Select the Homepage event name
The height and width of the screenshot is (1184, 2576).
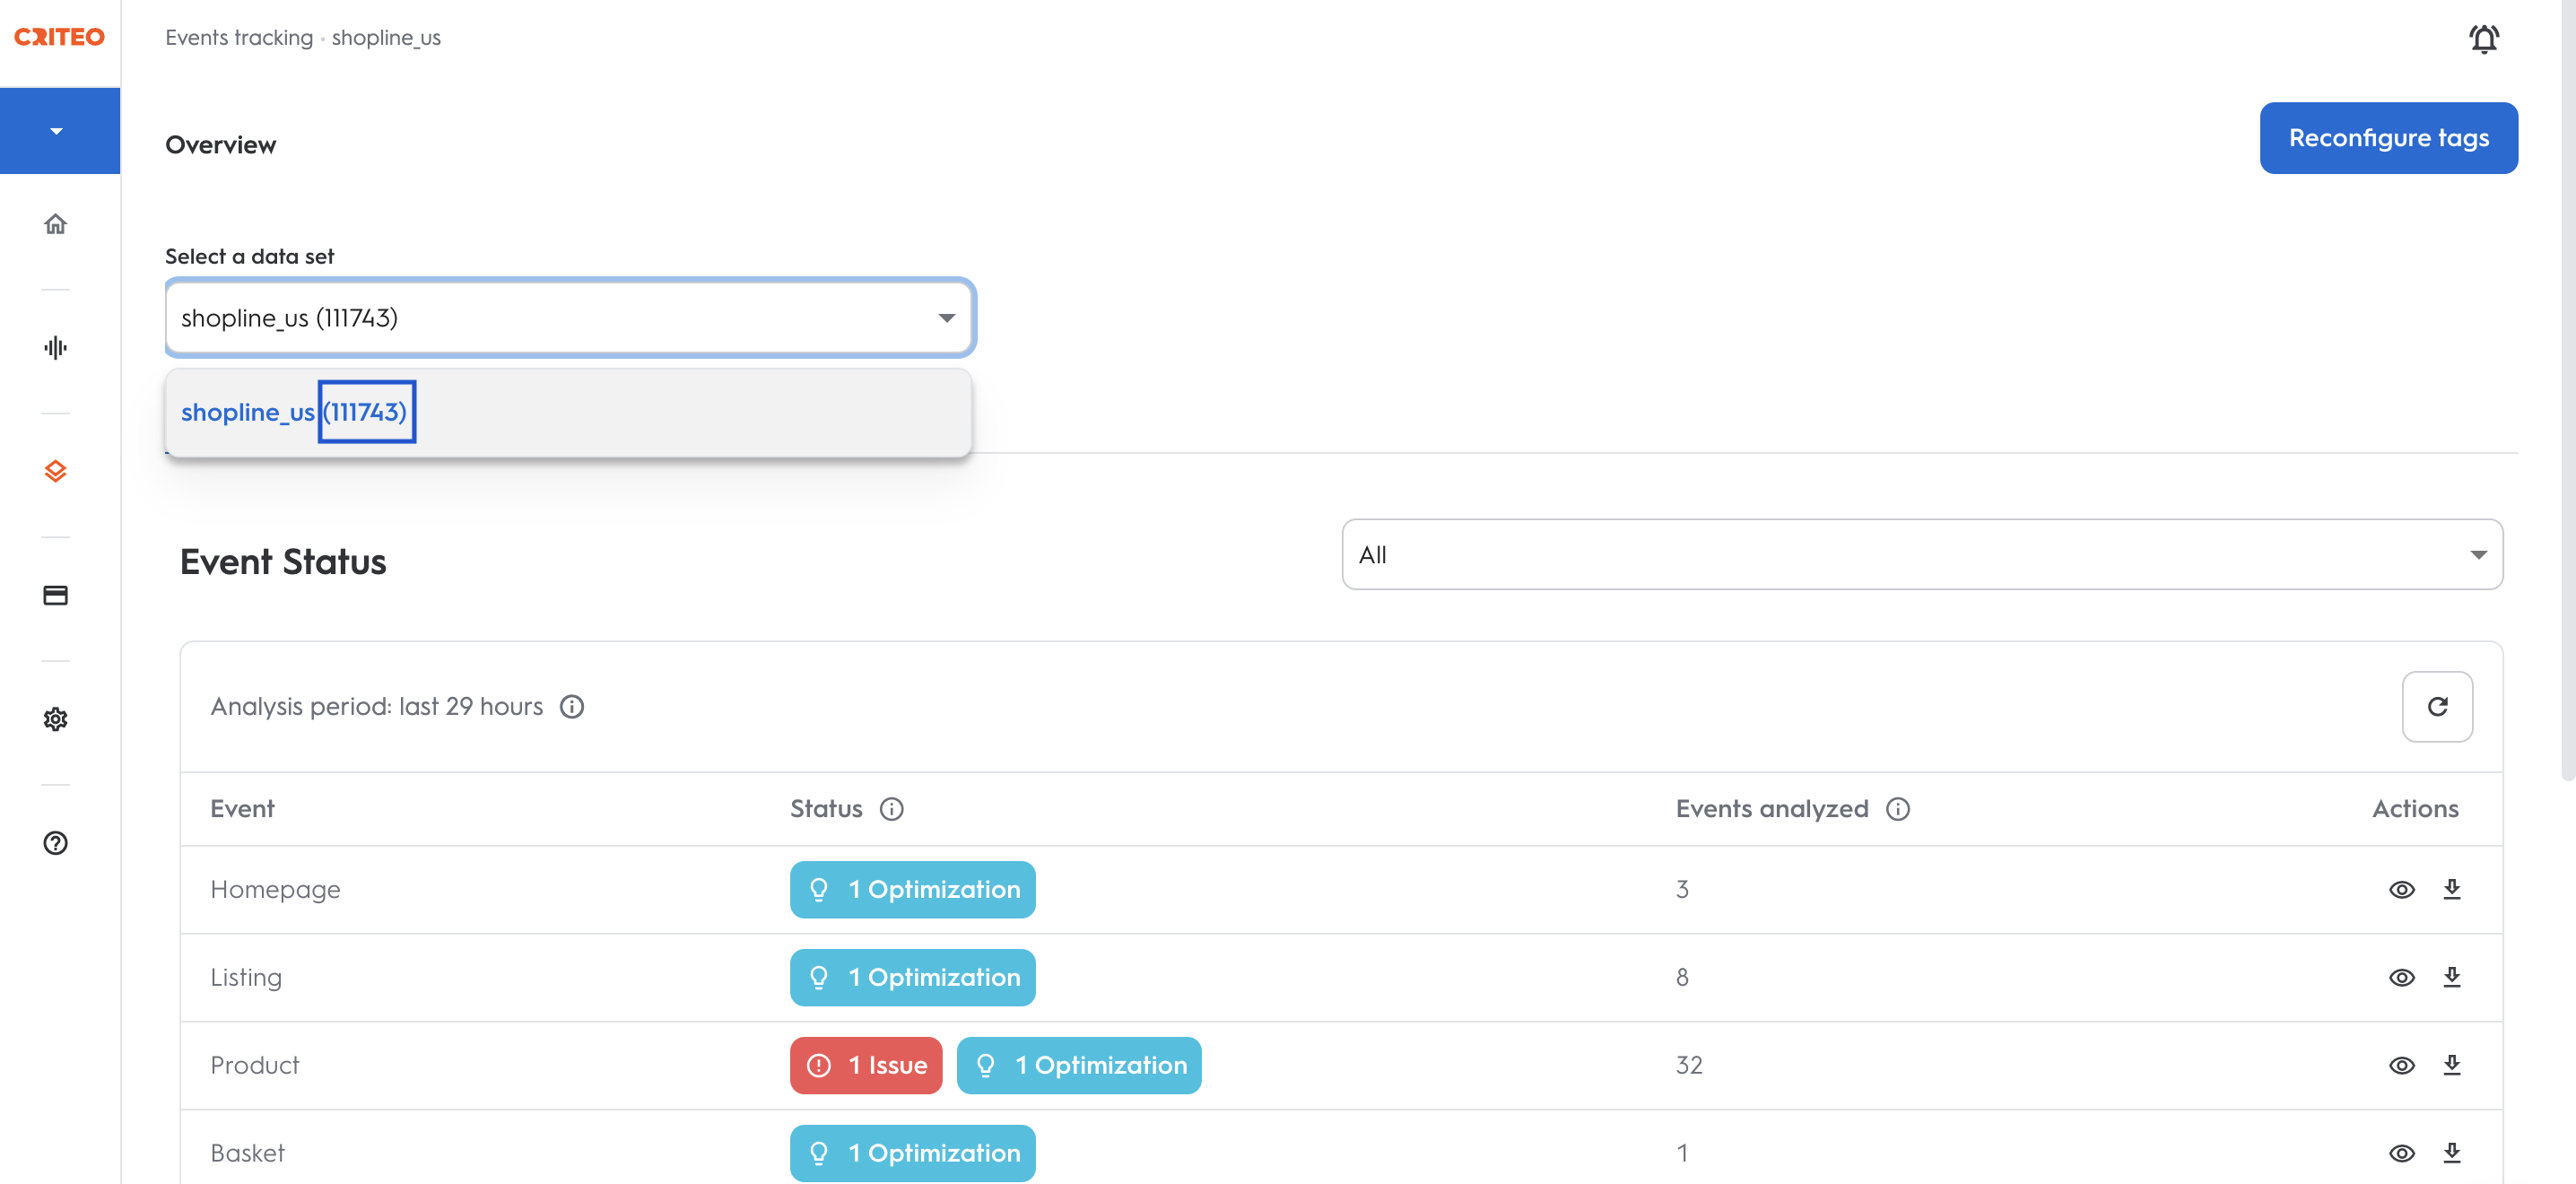tap(275, 889)
